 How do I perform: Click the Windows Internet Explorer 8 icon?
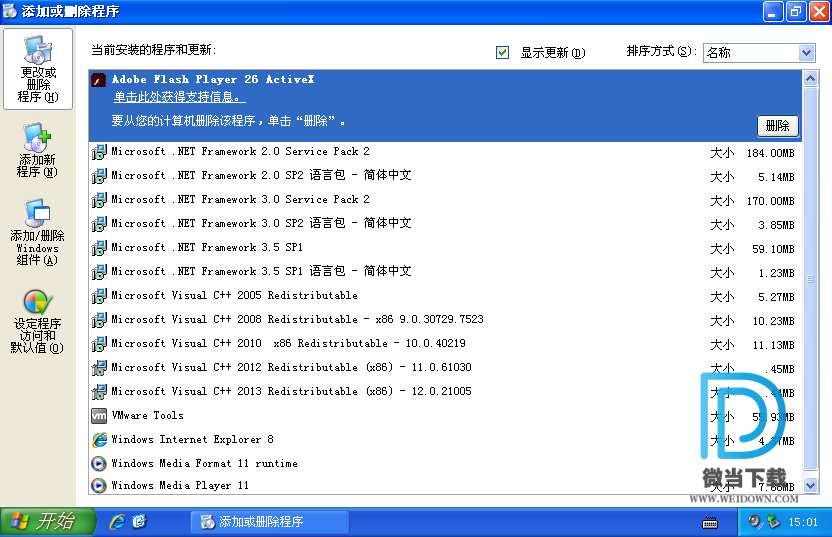tap(99, 440)
